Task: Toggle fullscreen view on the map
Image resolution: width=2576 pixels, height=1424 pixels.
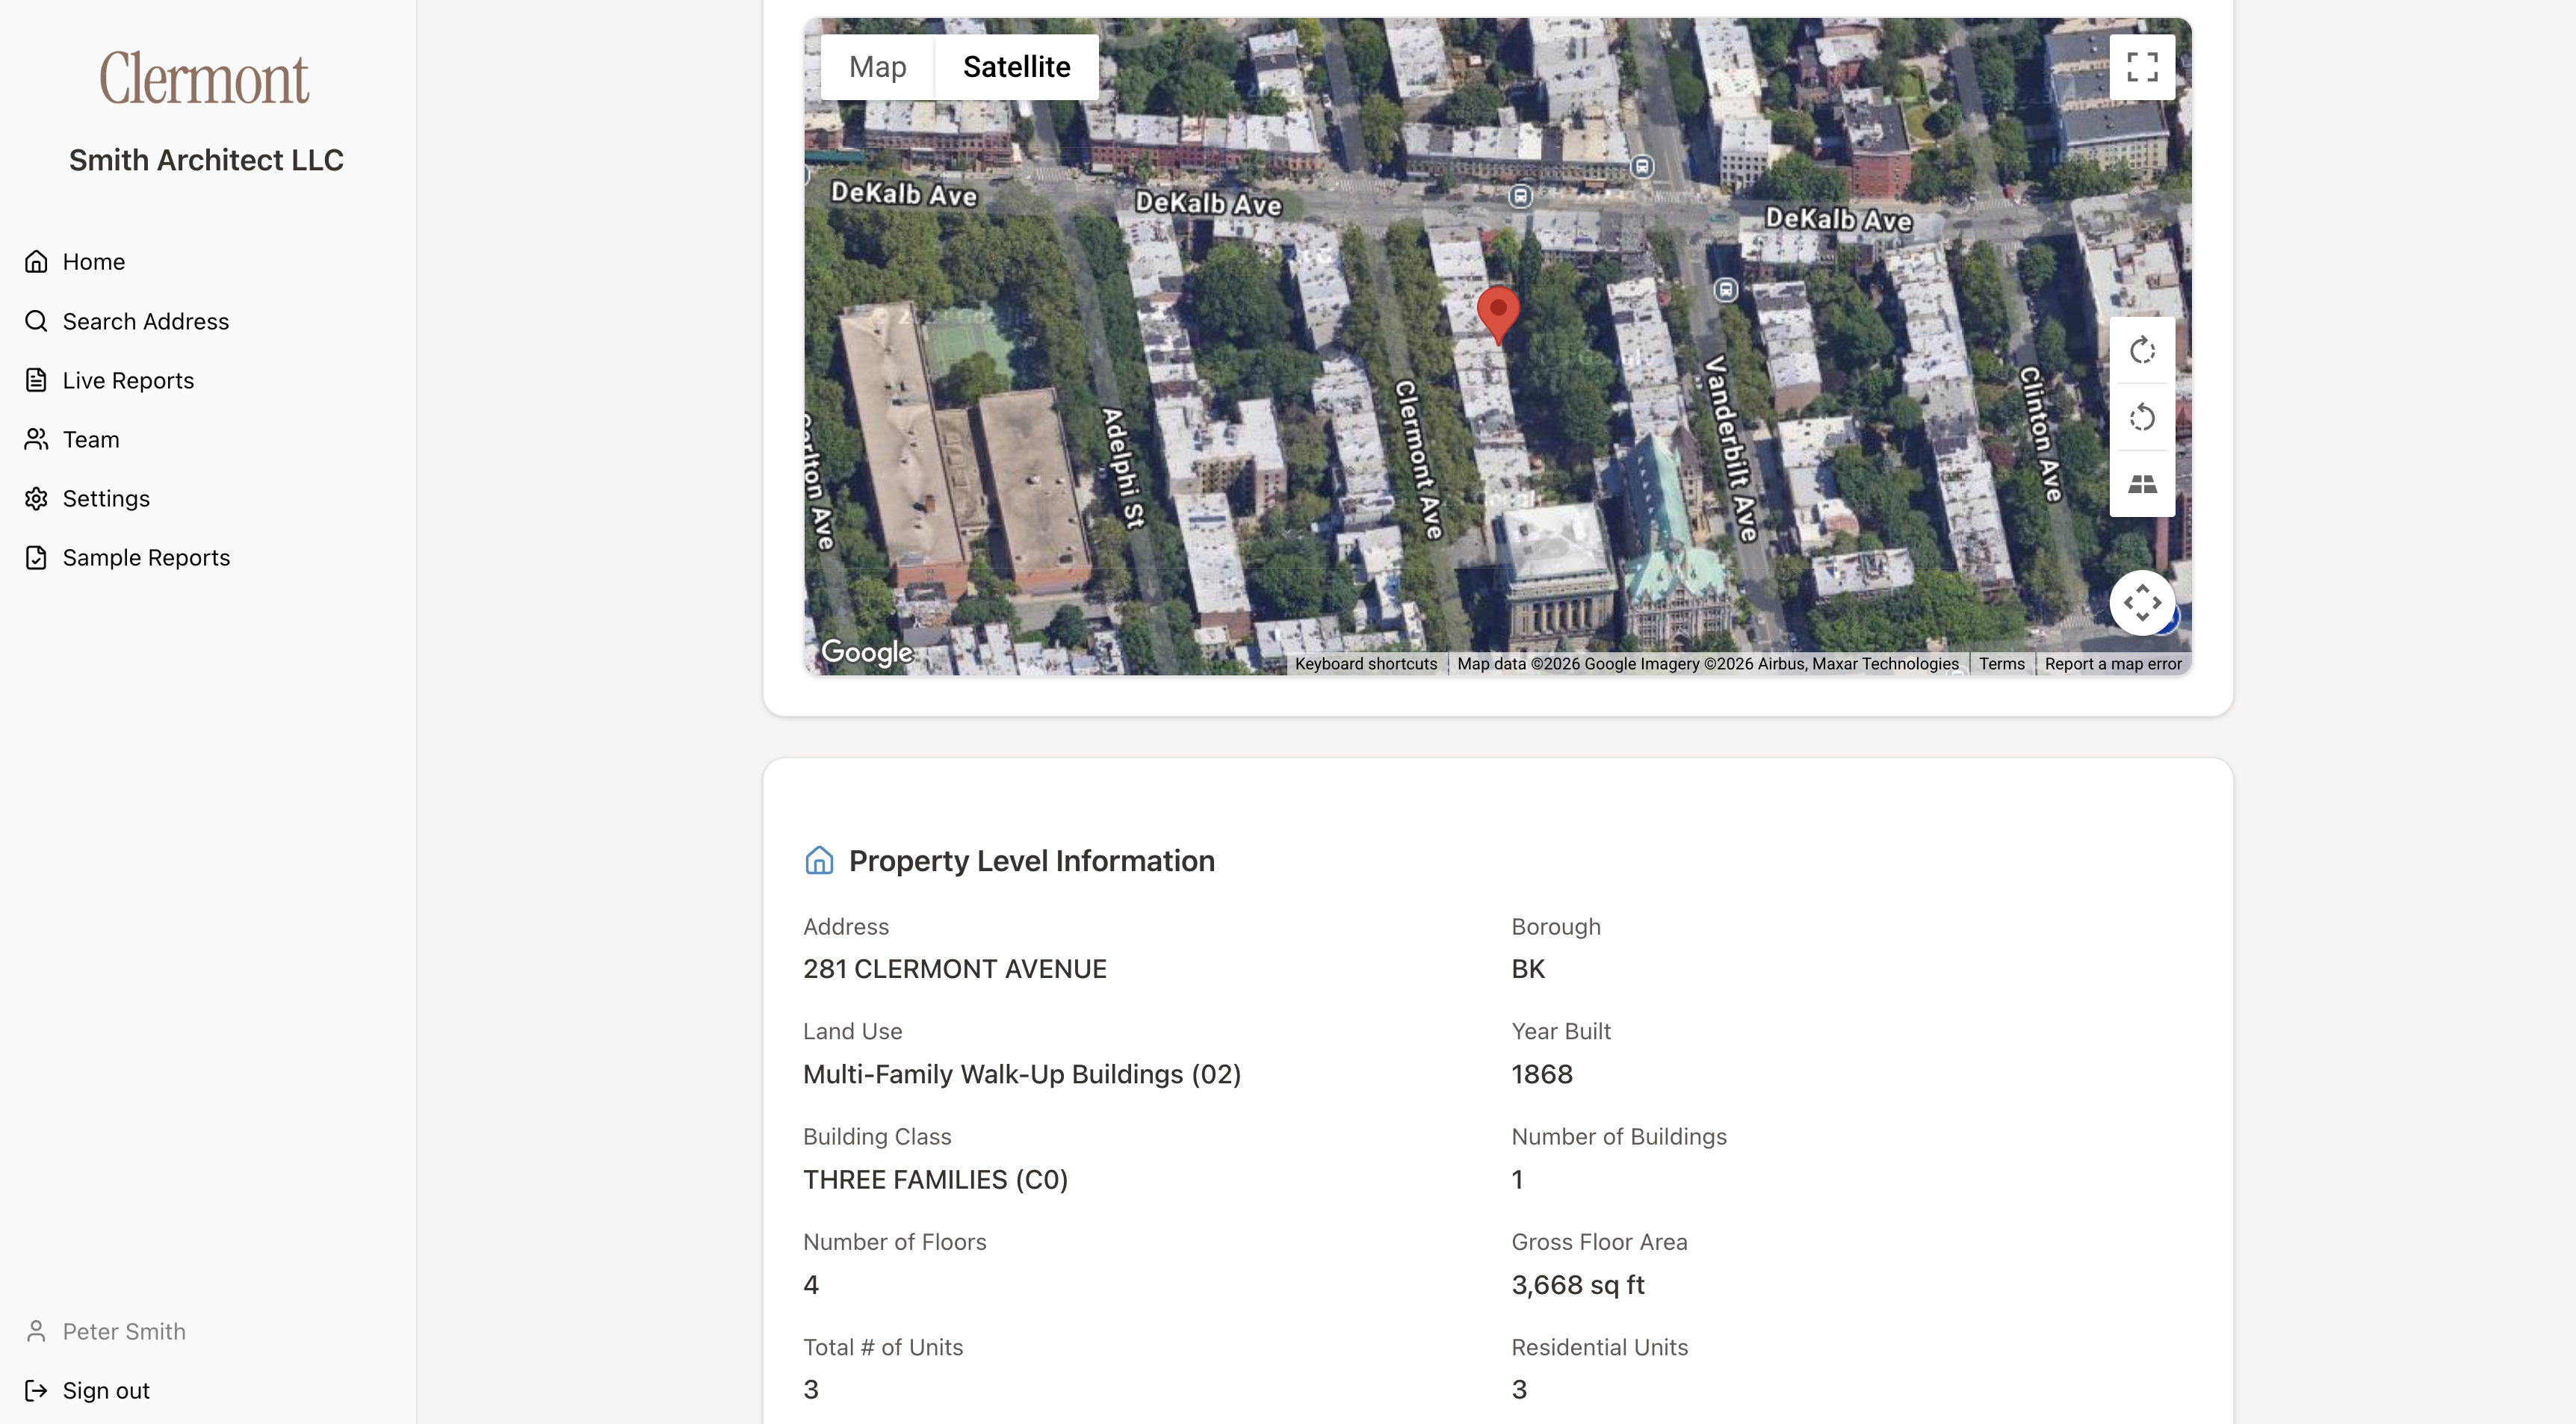Action: coord(2141,67)
